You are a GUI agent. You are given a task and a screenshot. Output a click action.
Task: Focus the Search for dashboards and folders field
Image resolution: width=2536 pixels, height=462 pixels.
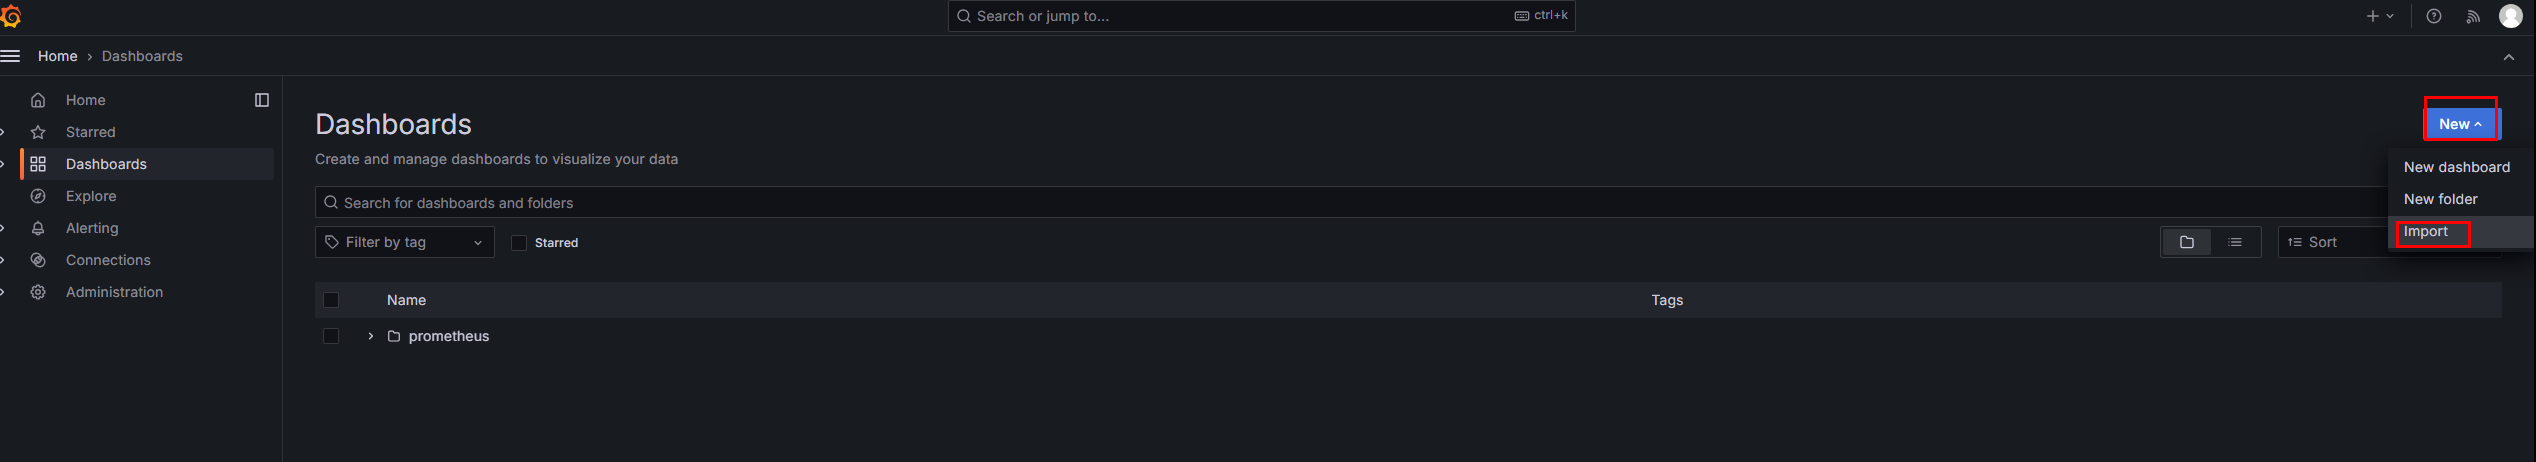click(x=1352, y=202)
